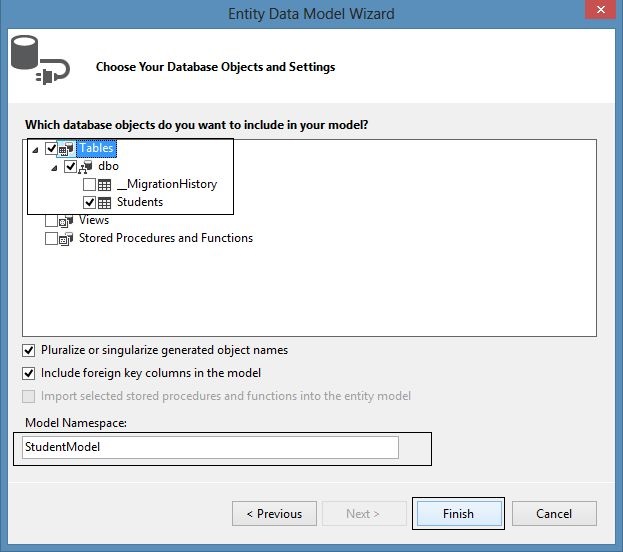This screenshot has height=552, width=623.
Task: Select Stored Procedures and Functions tree item
Action: pyautogui.click(x=166, y=238)
